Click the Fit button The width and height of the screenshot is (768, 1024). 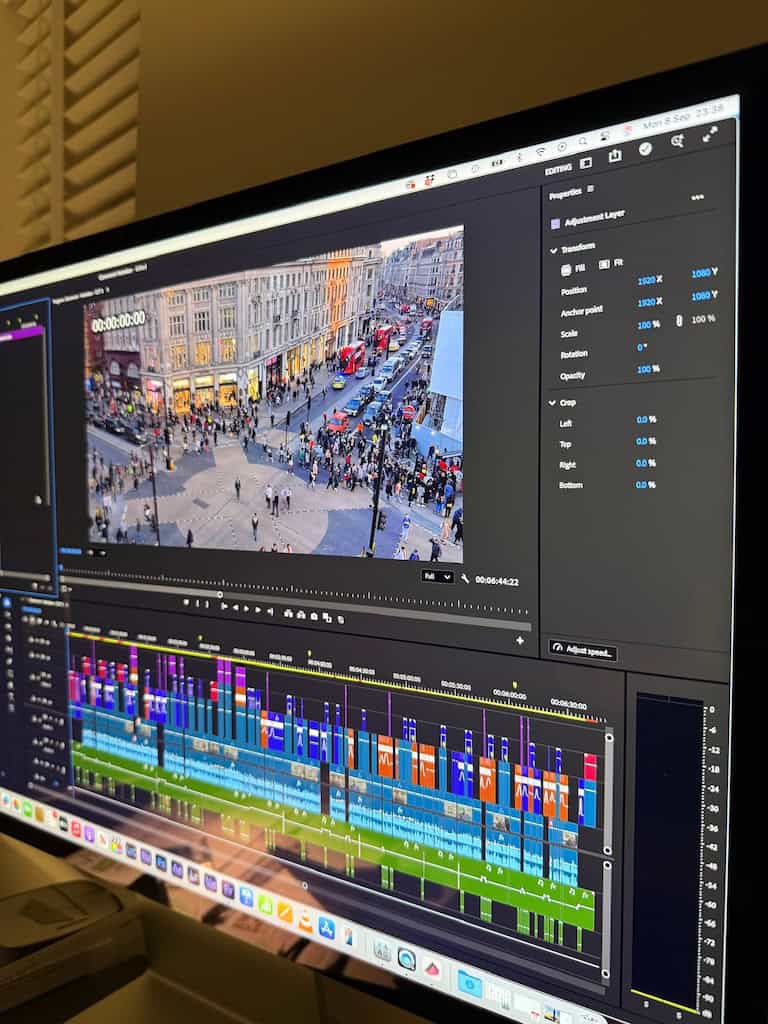coord(611,263)
